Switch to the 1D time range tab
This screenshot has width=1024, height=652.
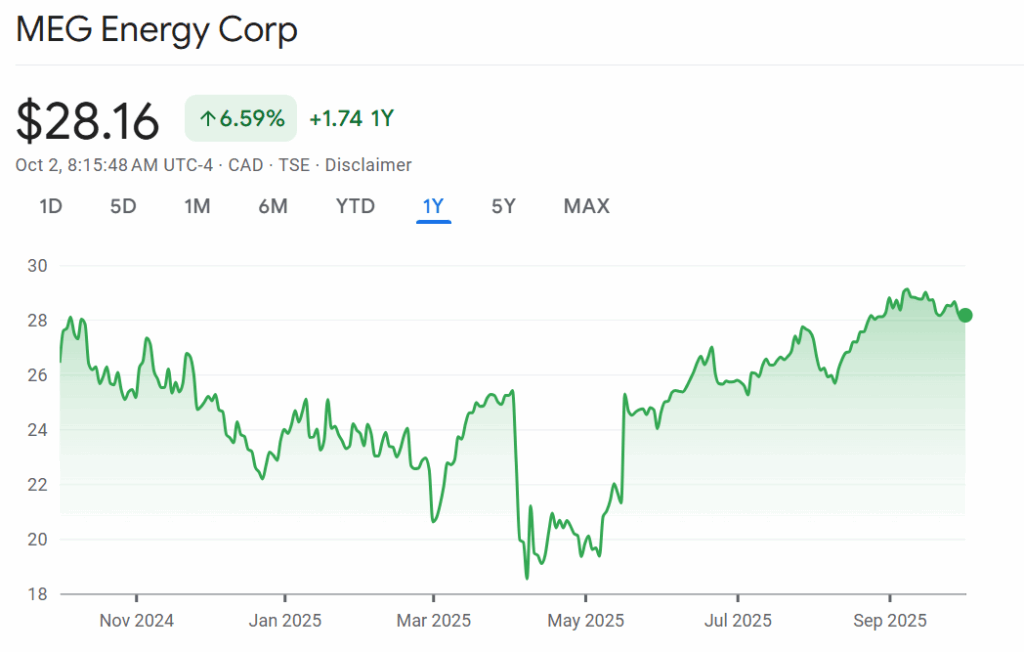51,206
